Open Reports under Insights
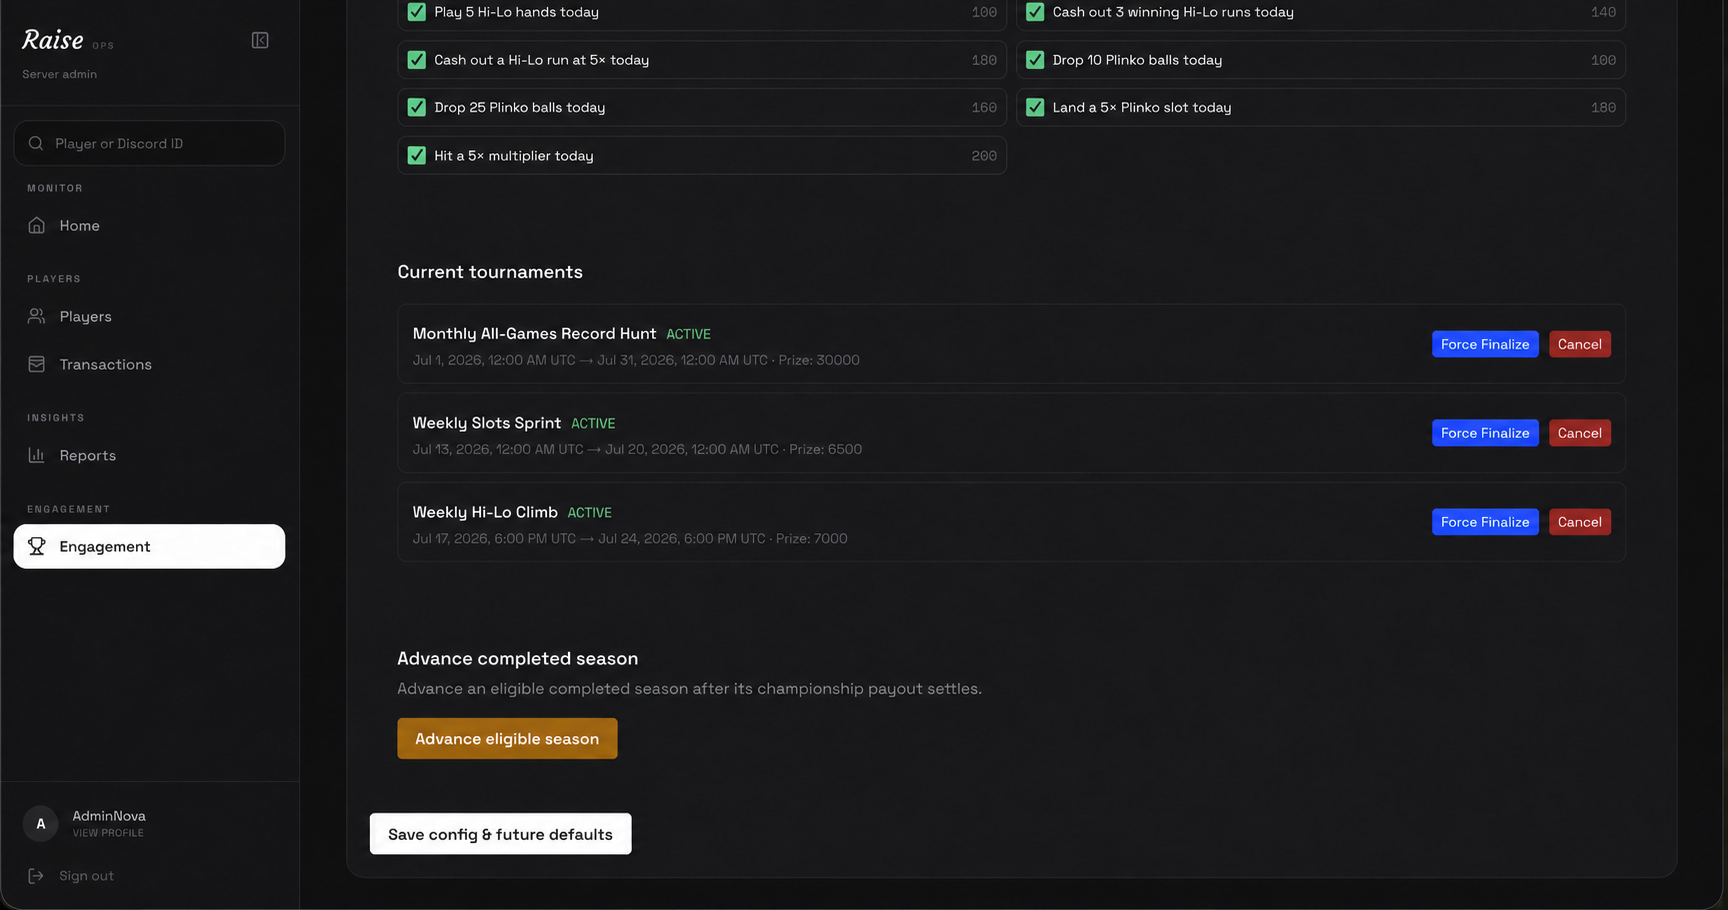This screenshot has width=1728, height=910. click(149, 455)
